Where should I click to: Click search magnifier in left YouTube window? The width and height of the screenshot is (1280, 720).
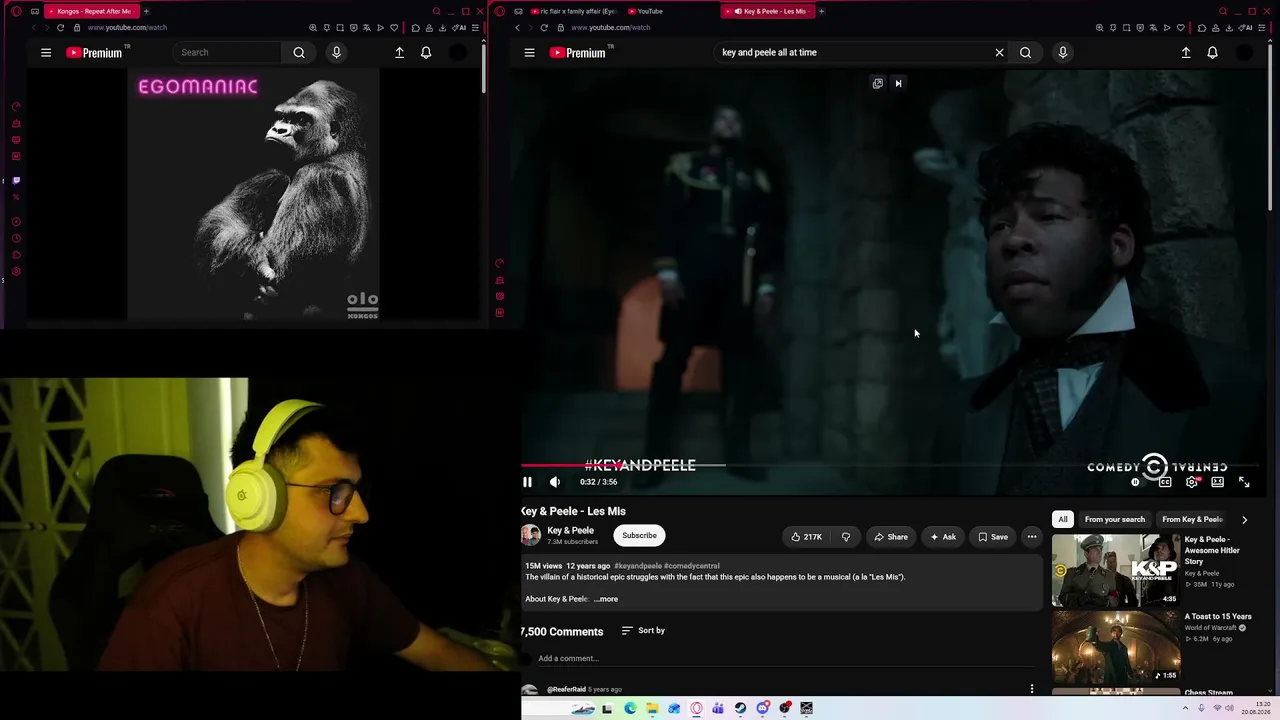[299, 52]
